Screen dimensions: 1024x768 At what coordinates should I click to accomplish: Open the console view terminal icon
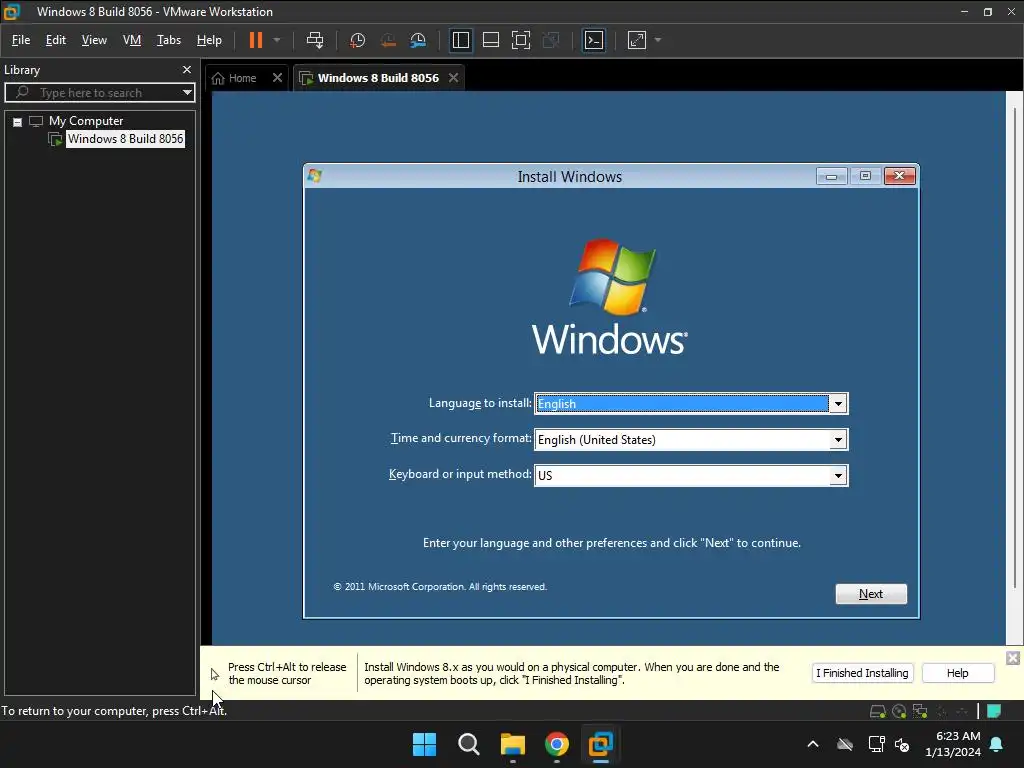pos(594,40)
